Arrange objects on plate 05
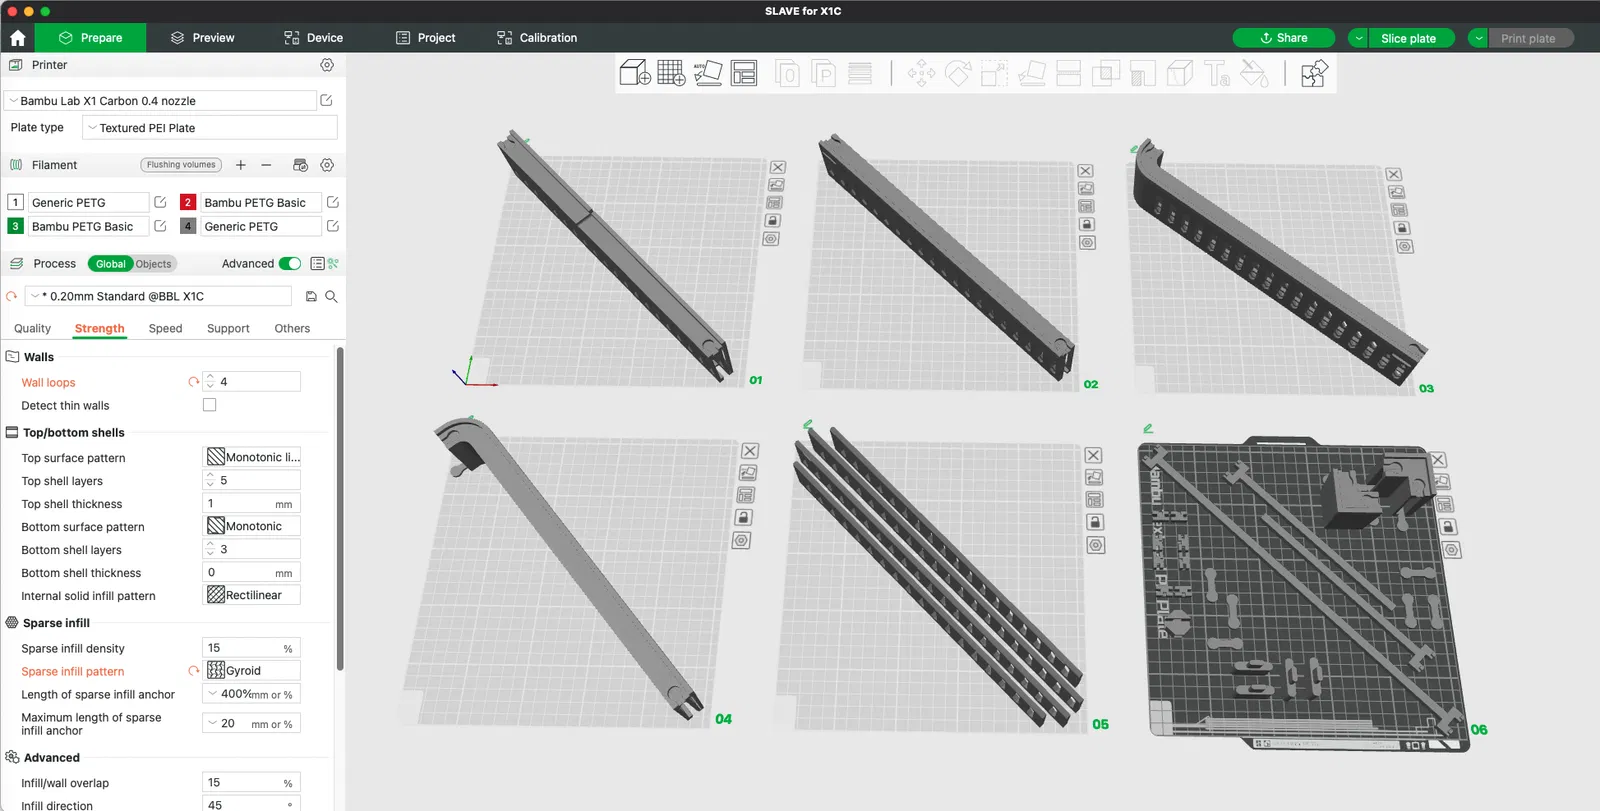Viewport: 1600px width, 811px height. click(x=1095, y=500)
